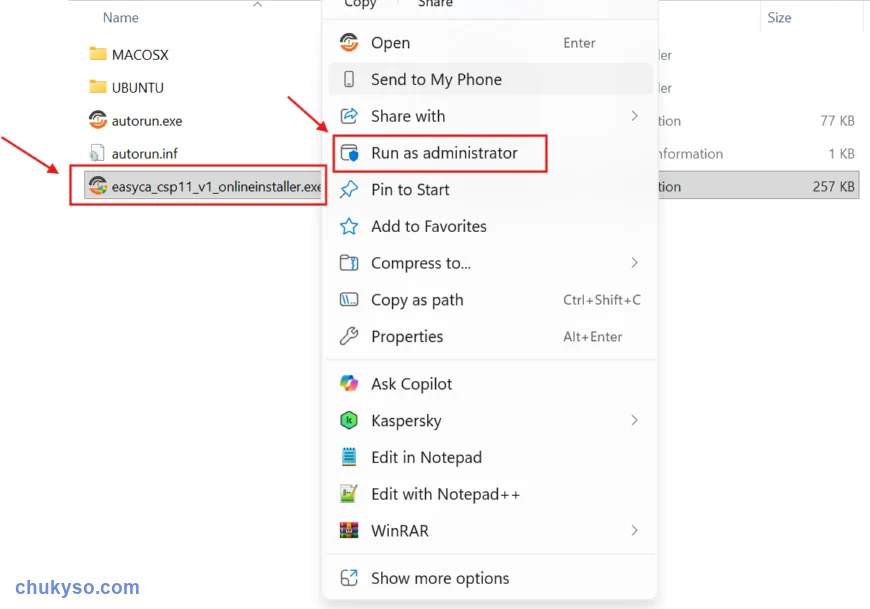Select the autorun.exe file icon

[x=98, y=120]
